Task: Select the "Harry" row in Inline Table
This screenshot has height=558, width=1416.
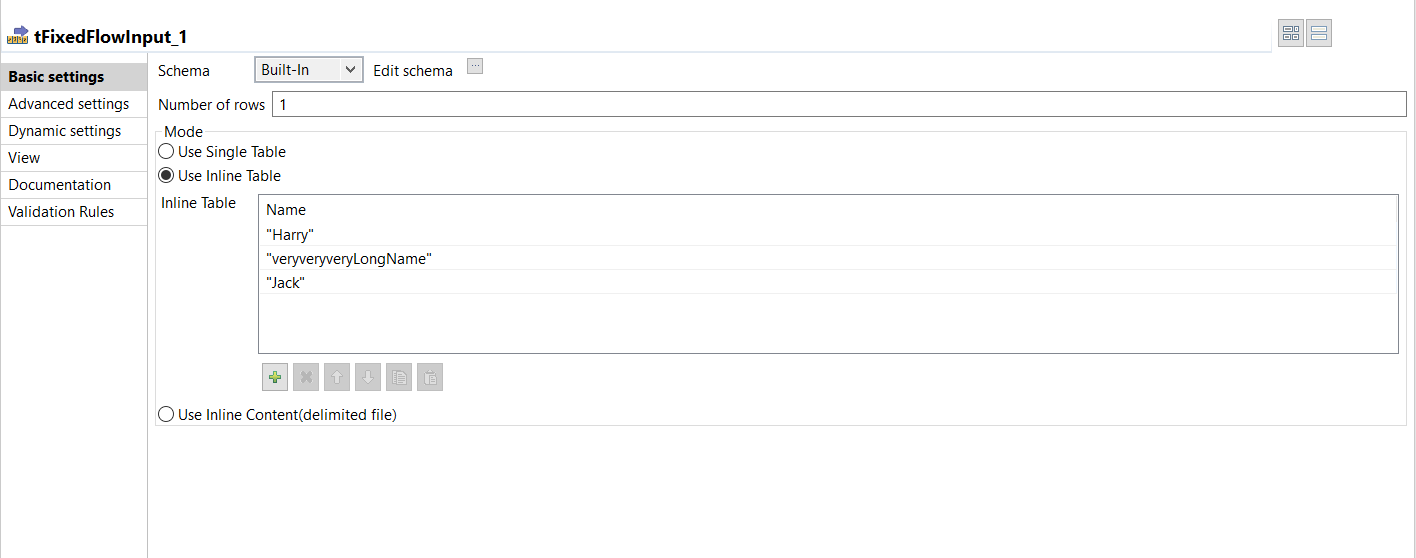Action: tap(291, 235)
